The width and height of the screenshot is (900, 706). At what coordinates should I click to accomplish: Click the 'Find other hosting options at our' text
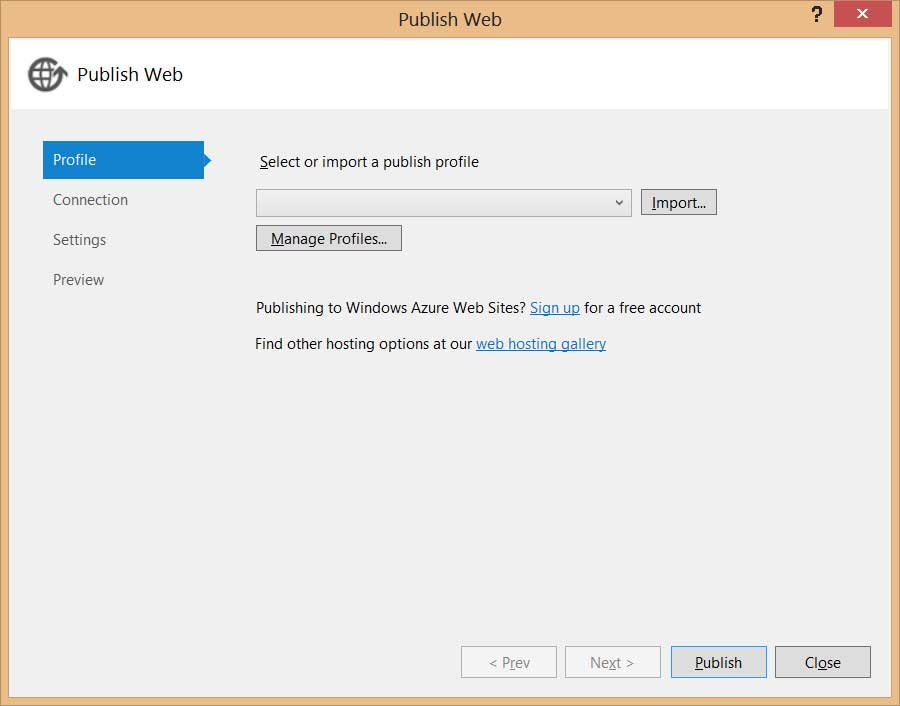coord(363,344)
